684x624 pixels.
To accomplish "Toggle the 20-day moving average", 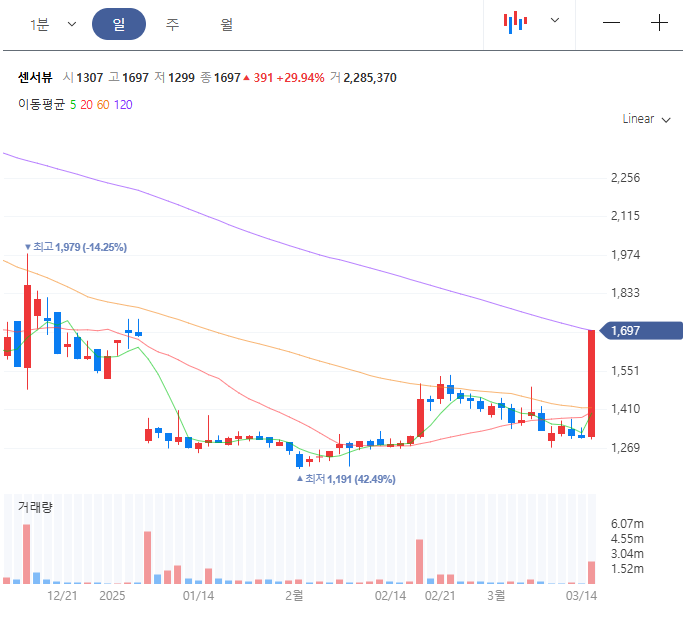I will coord(86,105).
